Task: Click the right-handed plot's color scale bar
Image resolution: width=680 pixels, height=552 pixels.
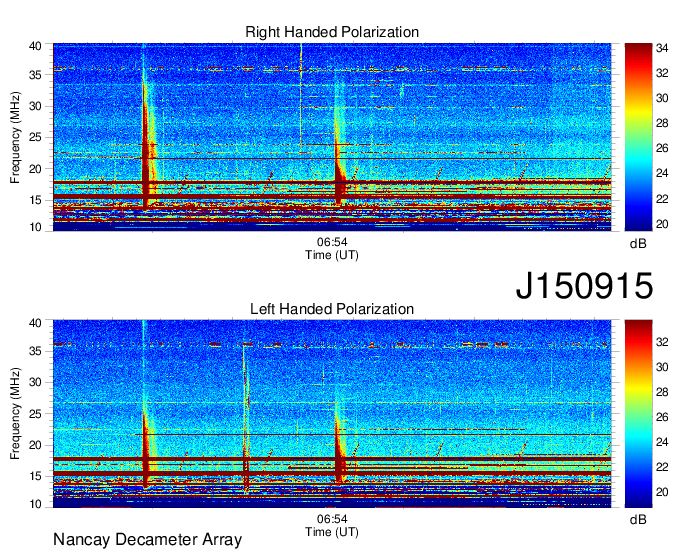Action: point(638,137)
